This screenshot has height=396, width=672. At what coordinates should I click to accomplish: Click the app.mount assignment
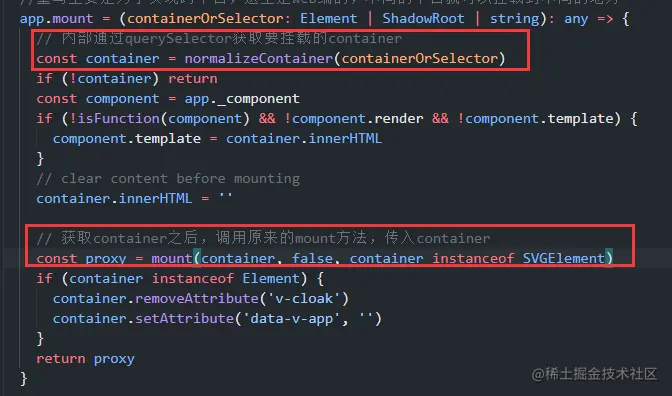(x=56, y=18)
